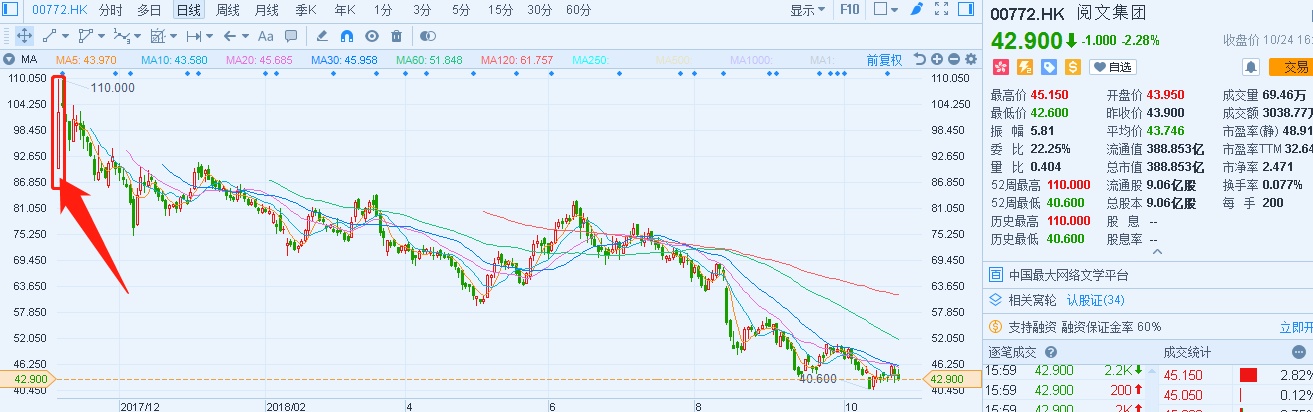1313x412 pixels.
Task: Click the trash delete drawings icon
Action: (396, 36)
